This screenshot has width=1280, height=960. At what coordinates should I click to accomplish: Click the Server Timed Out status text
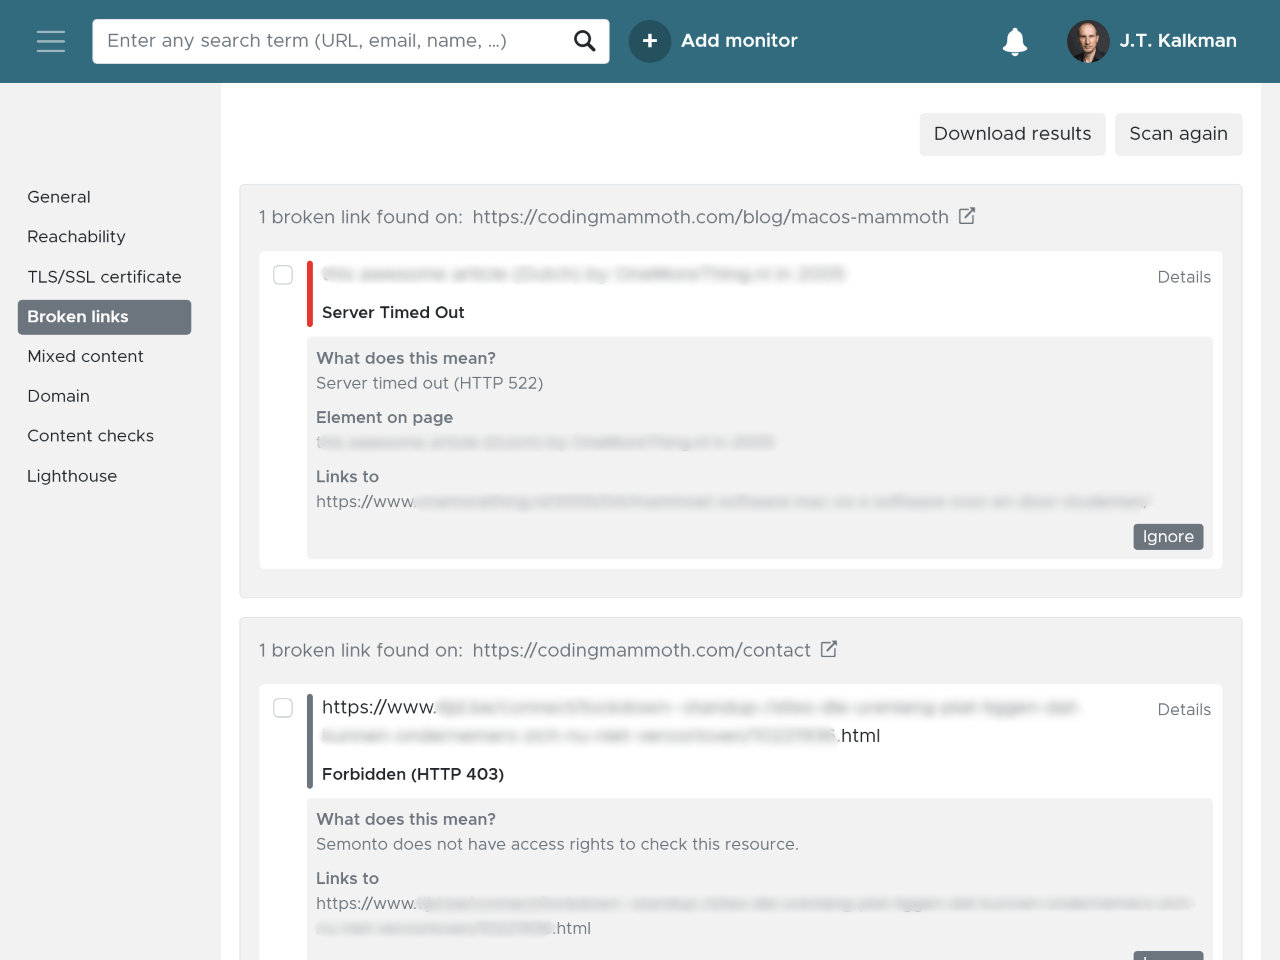[393, 313]
